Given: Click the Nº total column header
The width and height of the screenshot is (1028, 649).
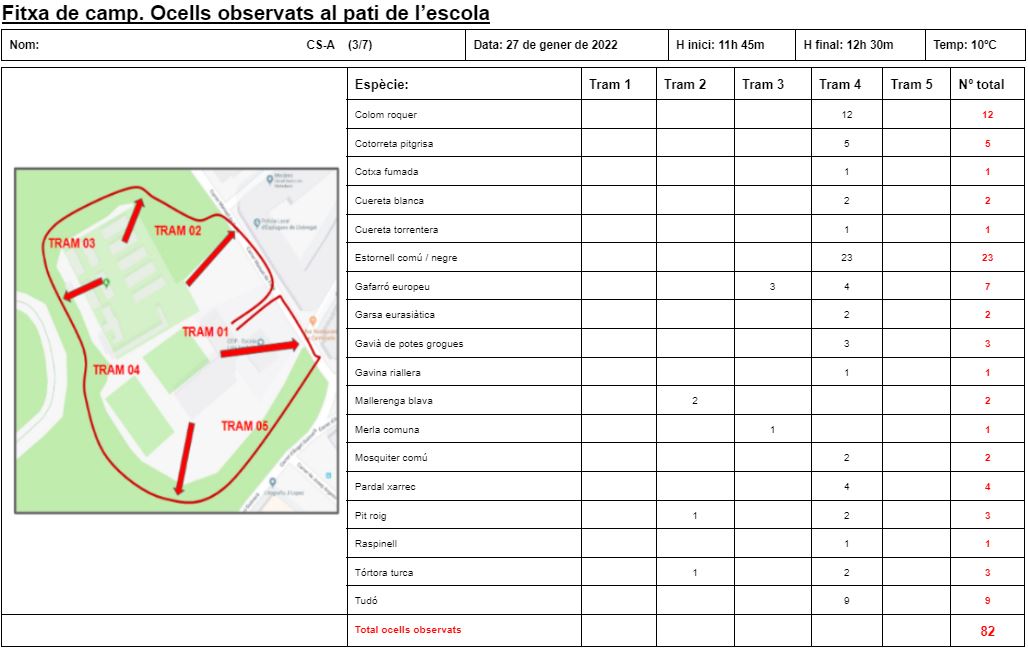Looking at the screenshot, I should (x=981, y=85).
